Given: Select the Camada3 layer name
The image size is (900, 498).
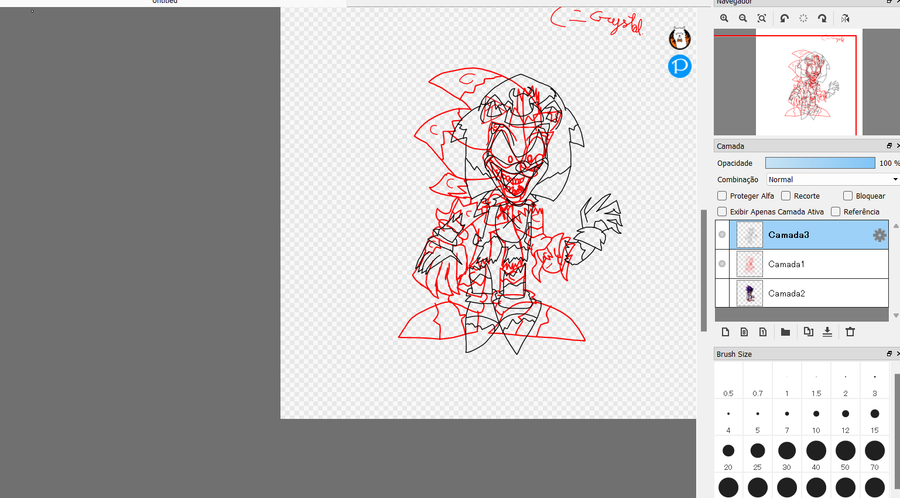Looking at the screenshot, I should [x=789, y=235].
